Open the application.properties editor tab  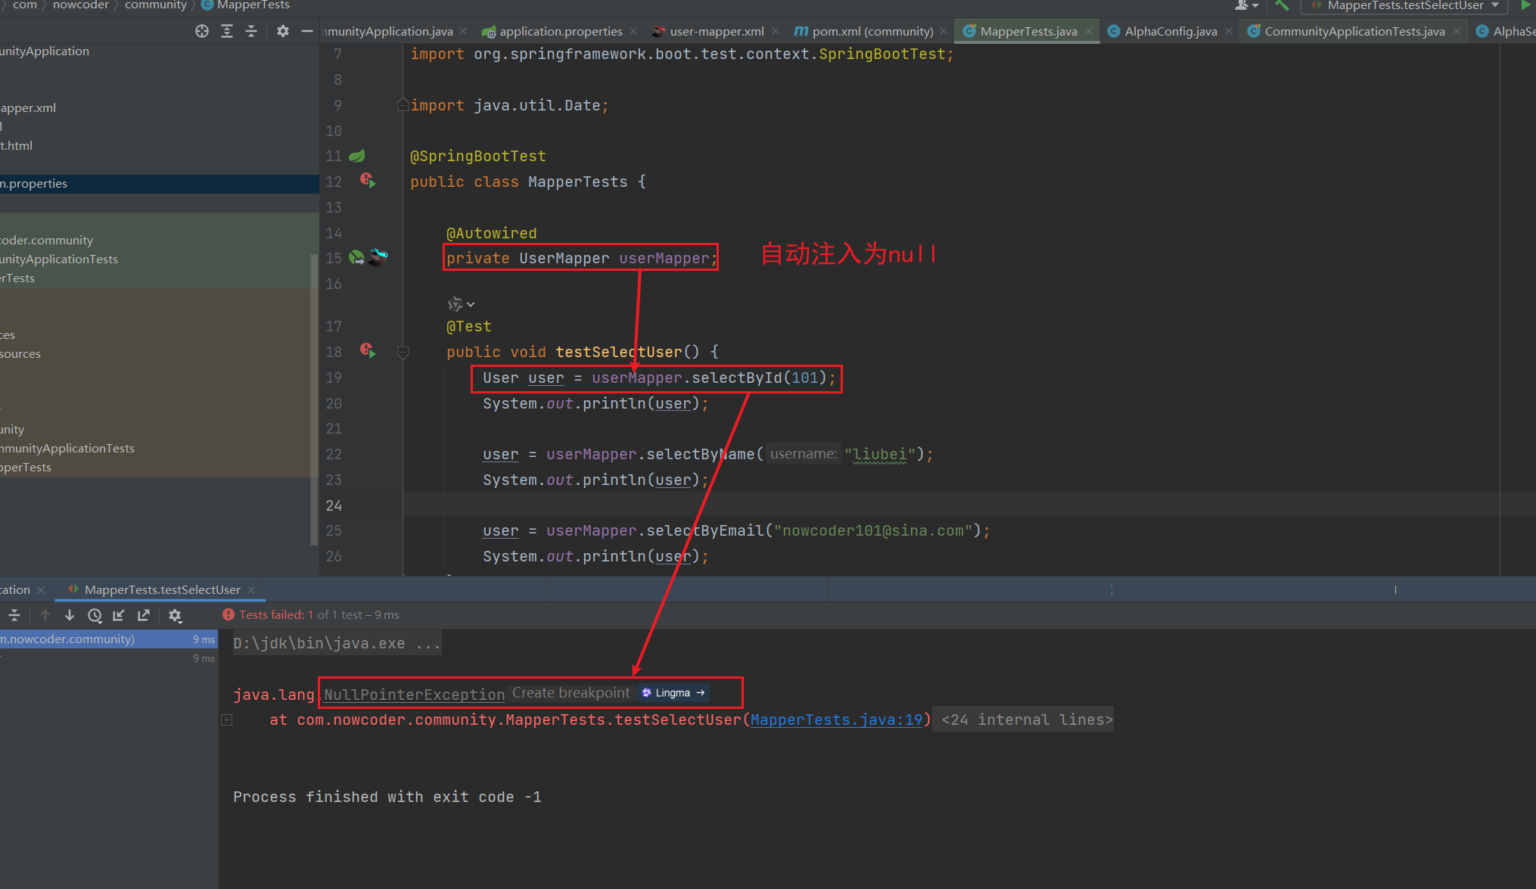click(x=560, y=32)
